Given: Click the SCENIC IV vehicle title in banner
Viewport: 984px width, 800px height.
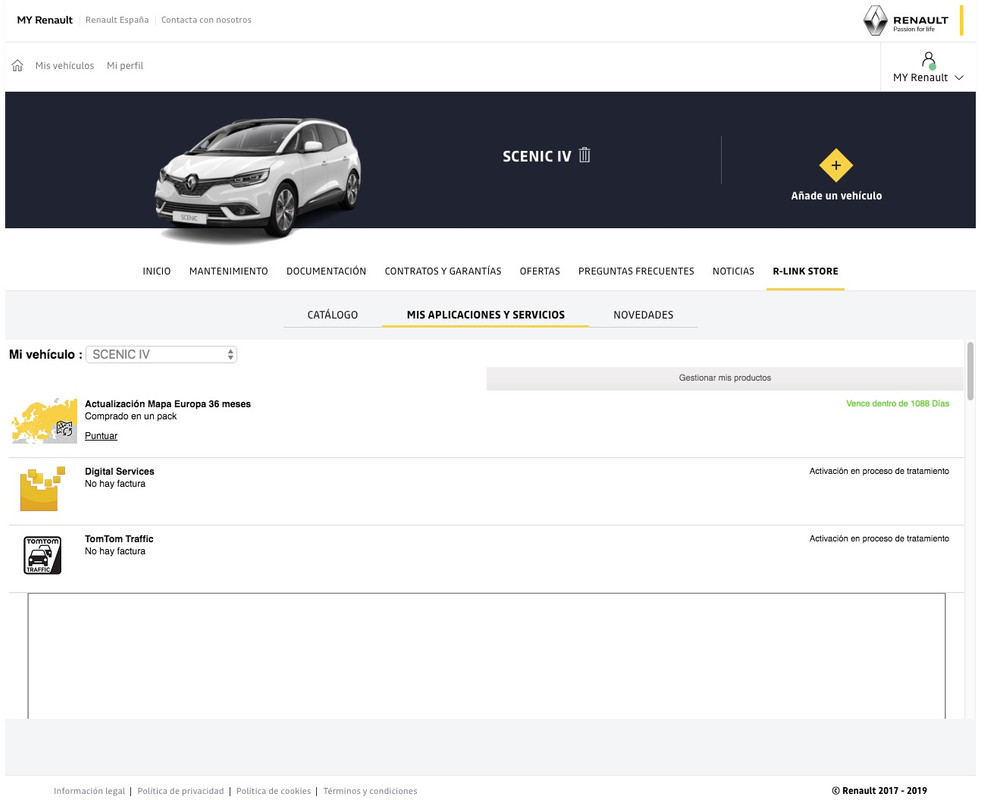Looking at the screenshot, I should (537, 156).
